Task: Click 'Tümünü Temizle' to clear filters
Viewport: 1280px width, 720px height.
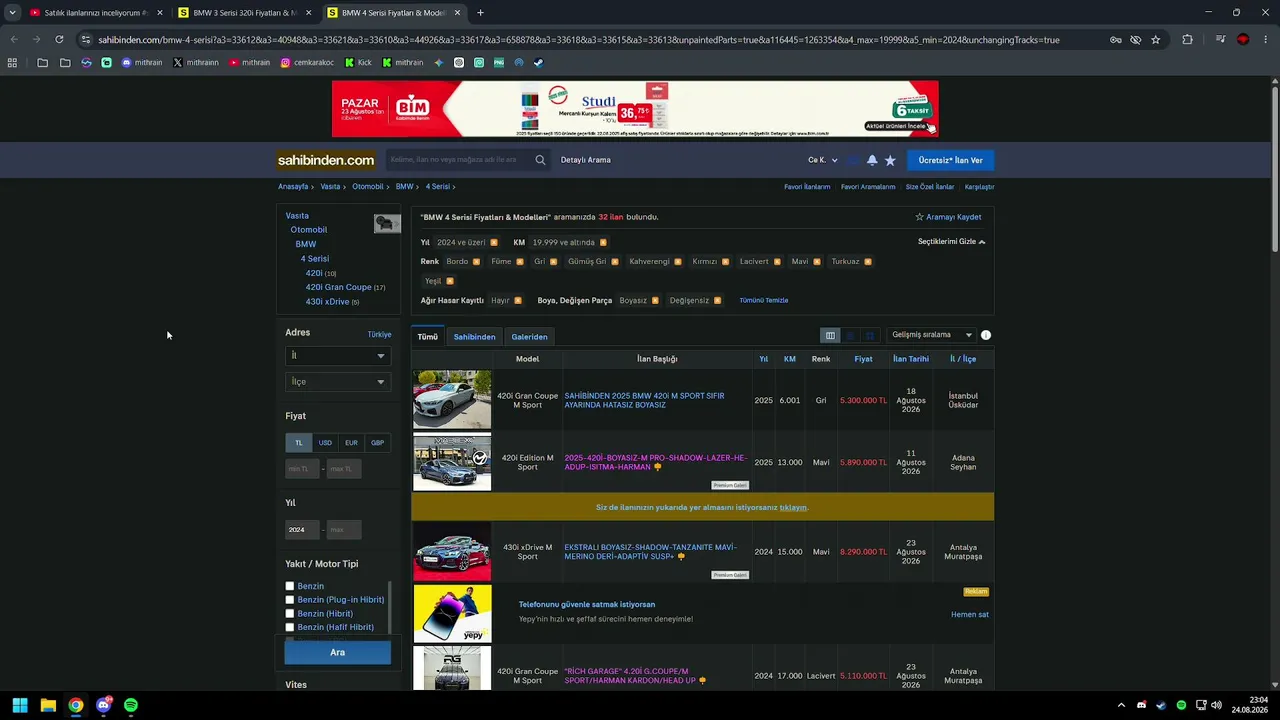Action: point(764,301)
